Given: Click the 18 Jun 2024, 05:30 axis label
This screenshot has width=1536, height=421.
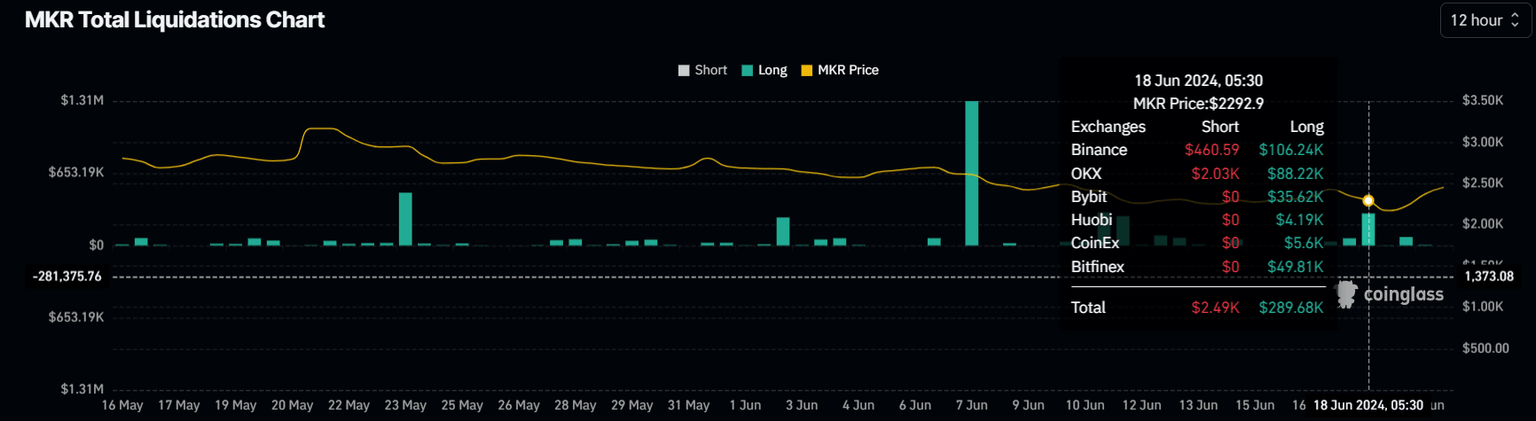Looking at the screenshot, I should (1368, 405).
